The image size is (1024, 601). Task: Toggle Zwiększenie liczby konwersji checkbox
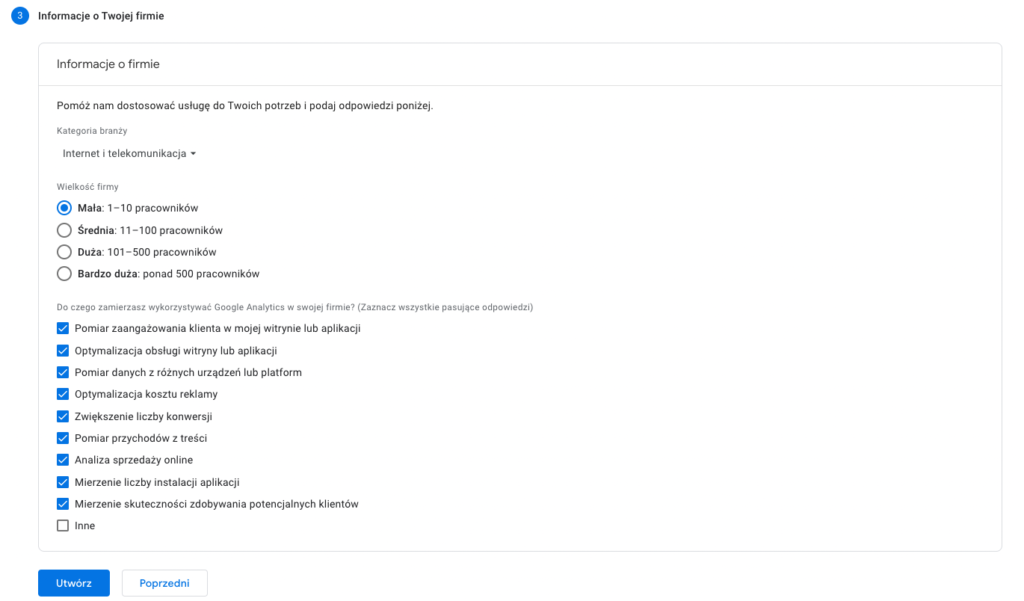click(x=63, y=416)
